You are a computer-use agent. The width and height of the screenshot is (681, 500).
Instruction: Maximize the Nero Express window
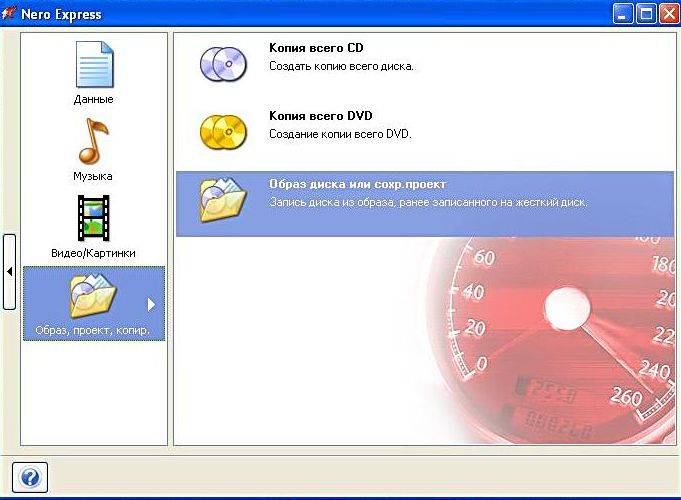646,14
